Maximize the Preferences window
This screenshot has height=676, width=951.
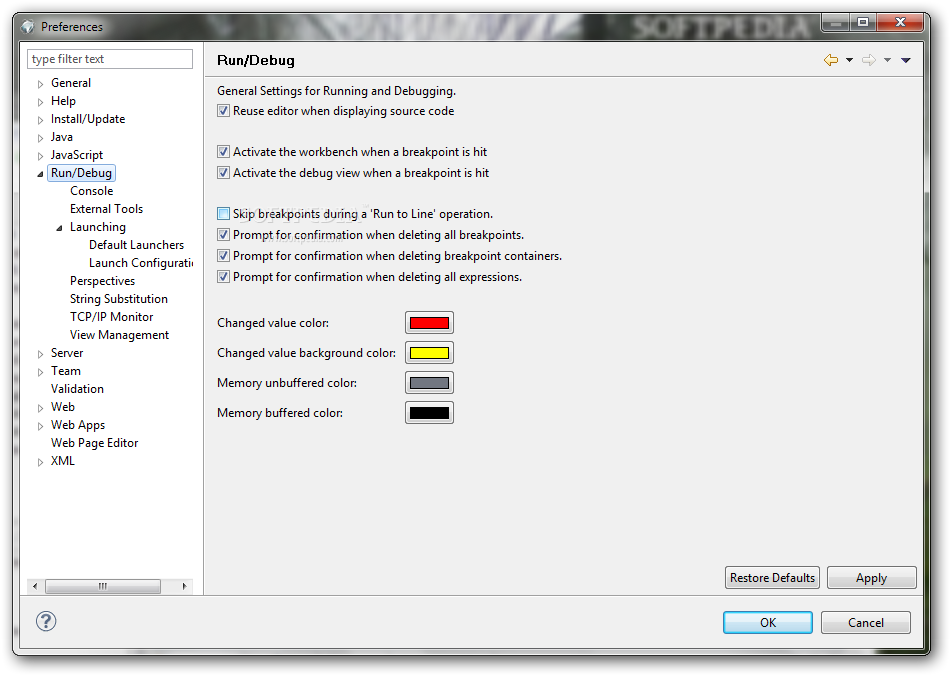[863, 22]
